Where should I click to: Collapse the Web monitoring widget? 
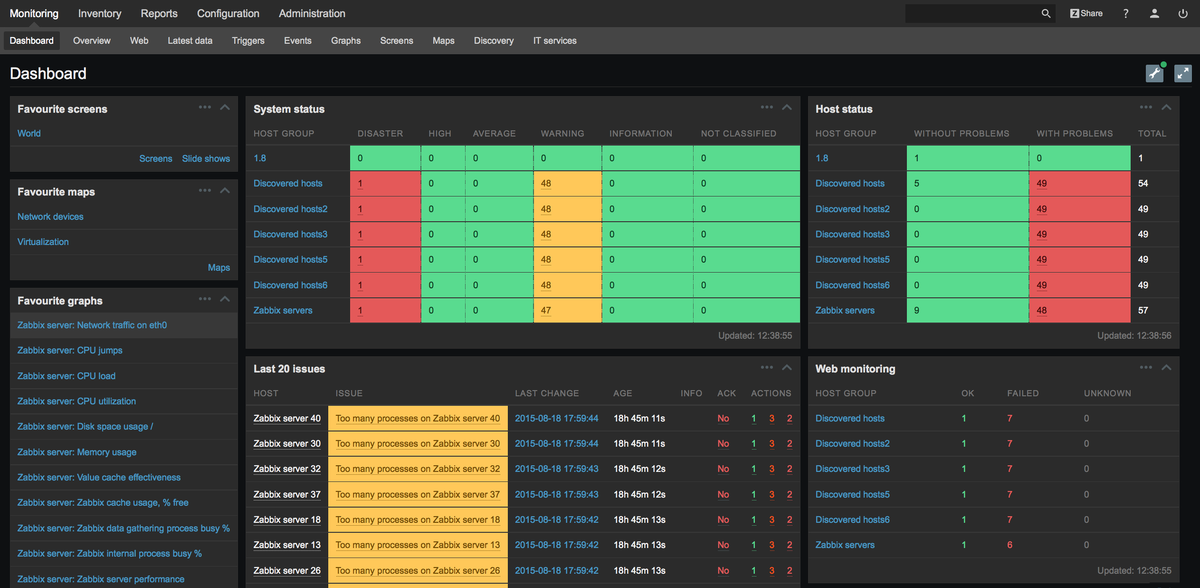pos(1166,367)
